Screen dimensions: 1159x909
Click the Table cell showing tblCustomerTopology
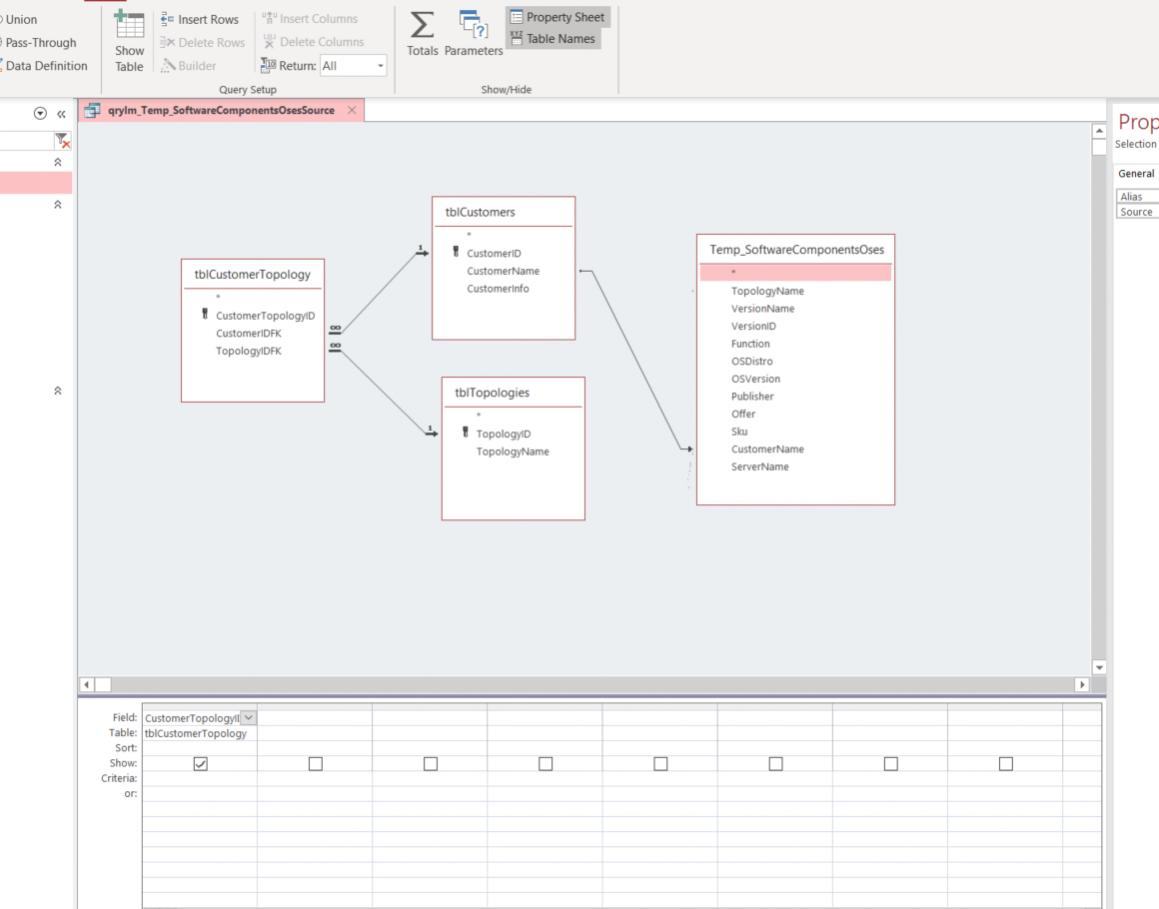tap(200, 733)
